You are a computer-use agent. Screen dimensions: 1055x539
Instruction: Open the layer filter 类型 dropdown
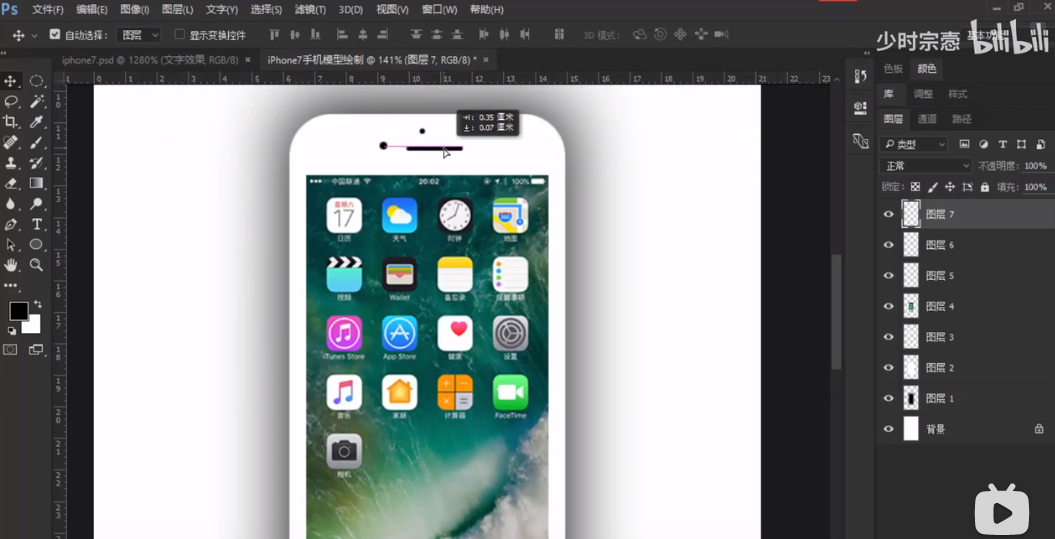coord(914,144)
